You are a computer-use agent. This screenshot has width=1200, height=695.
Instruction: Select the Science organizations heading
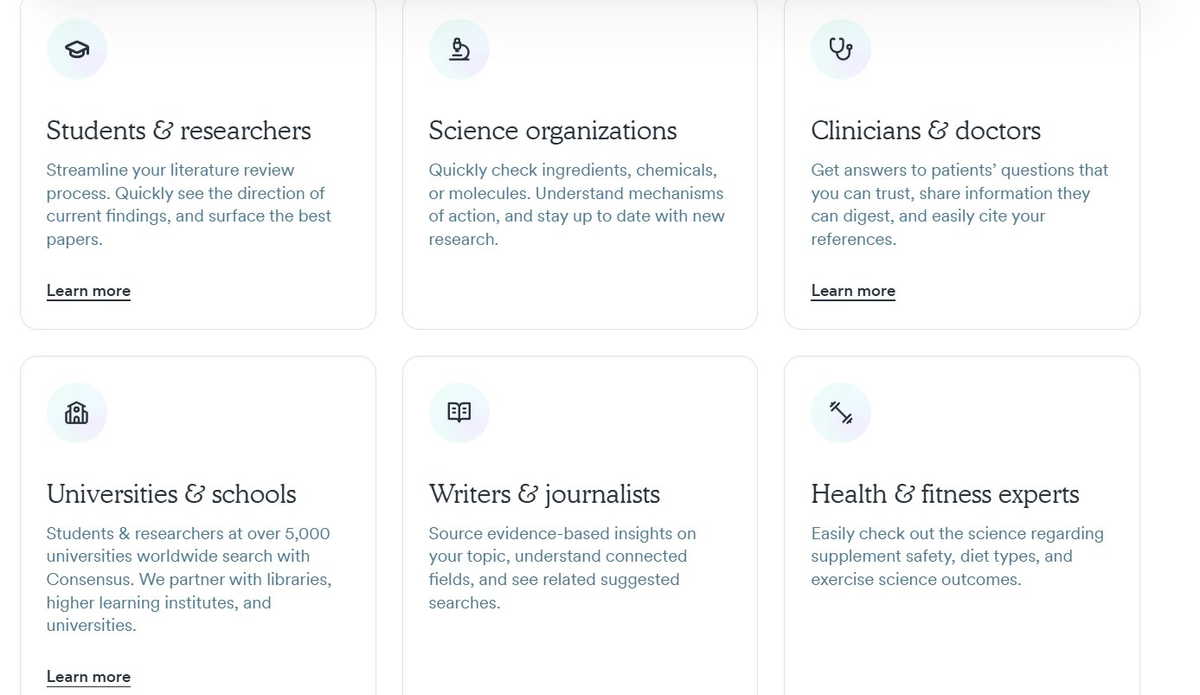pyautogui.click(x=553, y=131)
